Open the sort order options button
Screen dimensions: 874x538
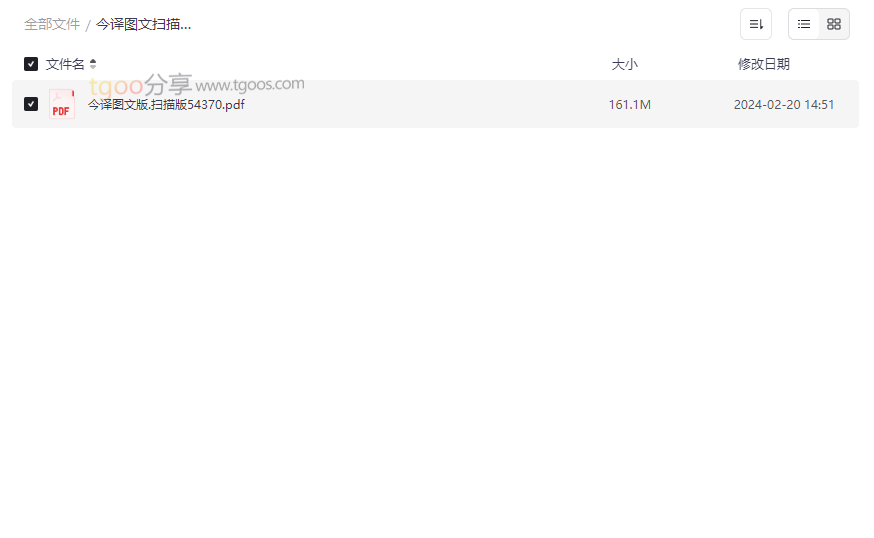coord(755,24)
